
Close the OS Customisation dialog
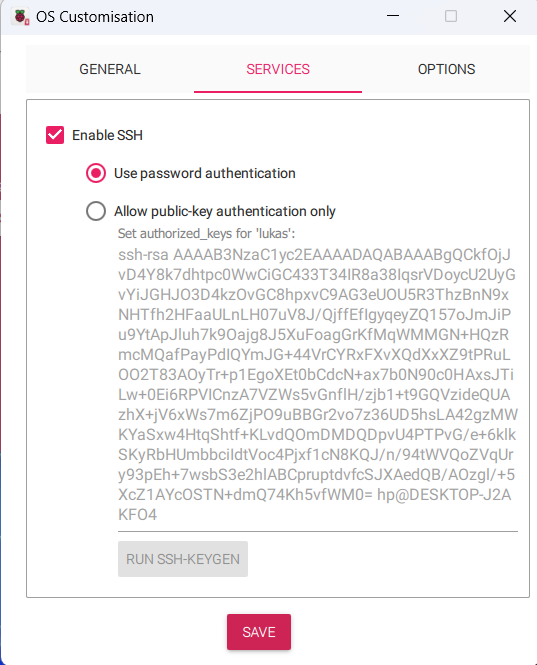509,16
